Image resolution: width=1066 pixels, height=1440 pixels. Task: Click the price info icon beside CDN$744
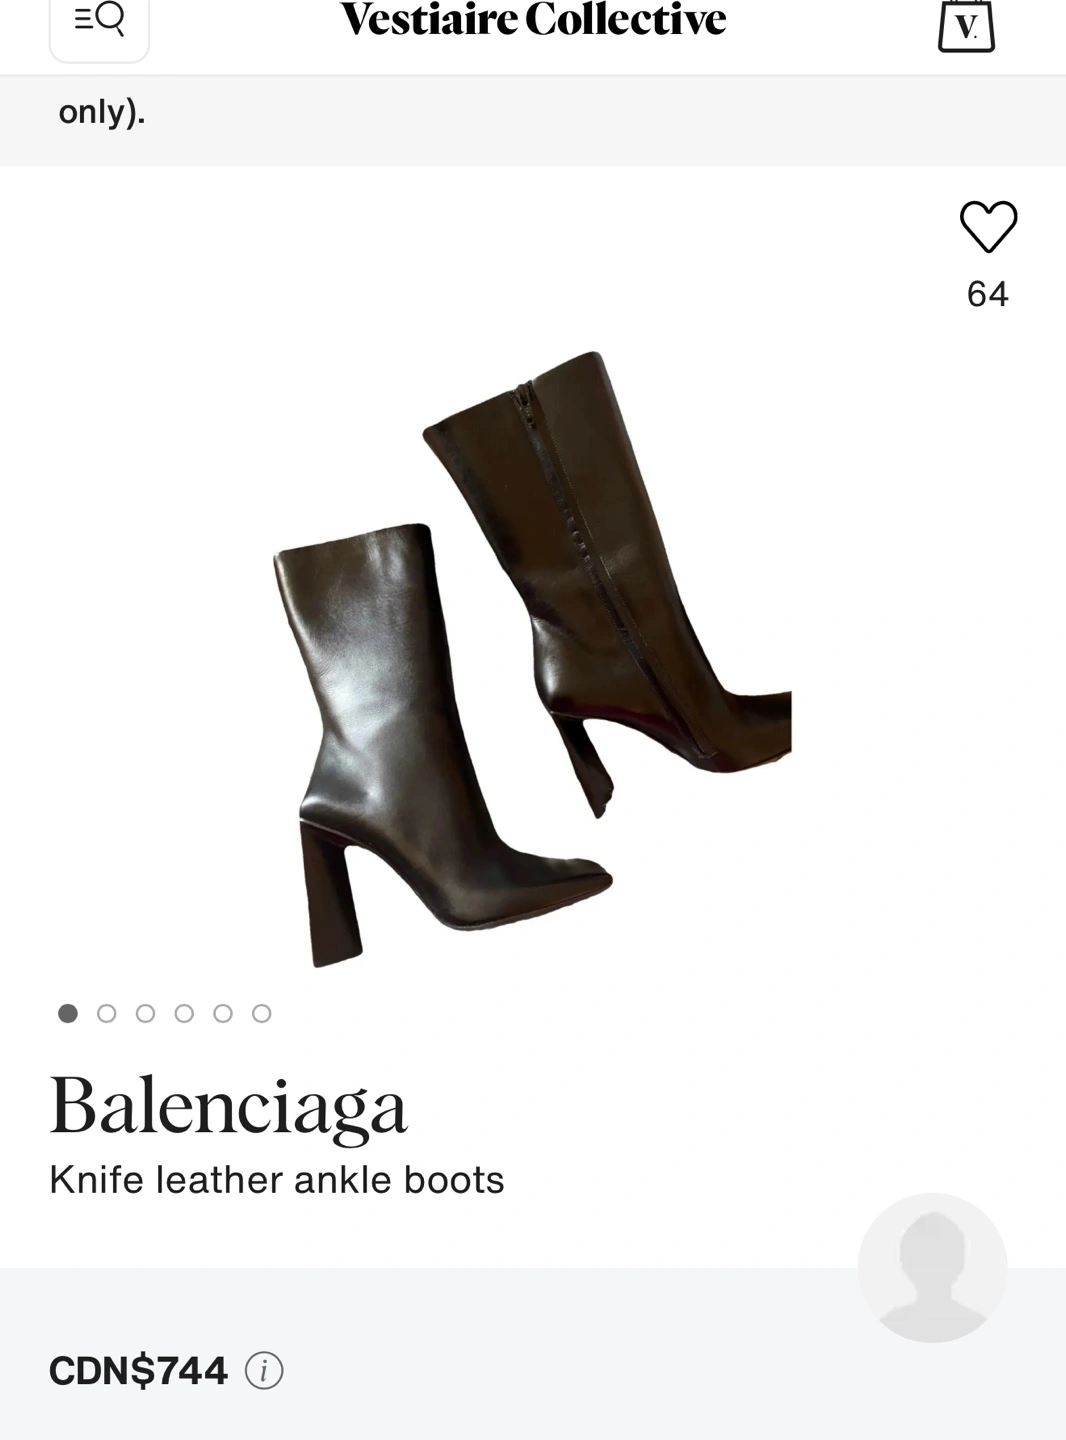[264, 1370]
